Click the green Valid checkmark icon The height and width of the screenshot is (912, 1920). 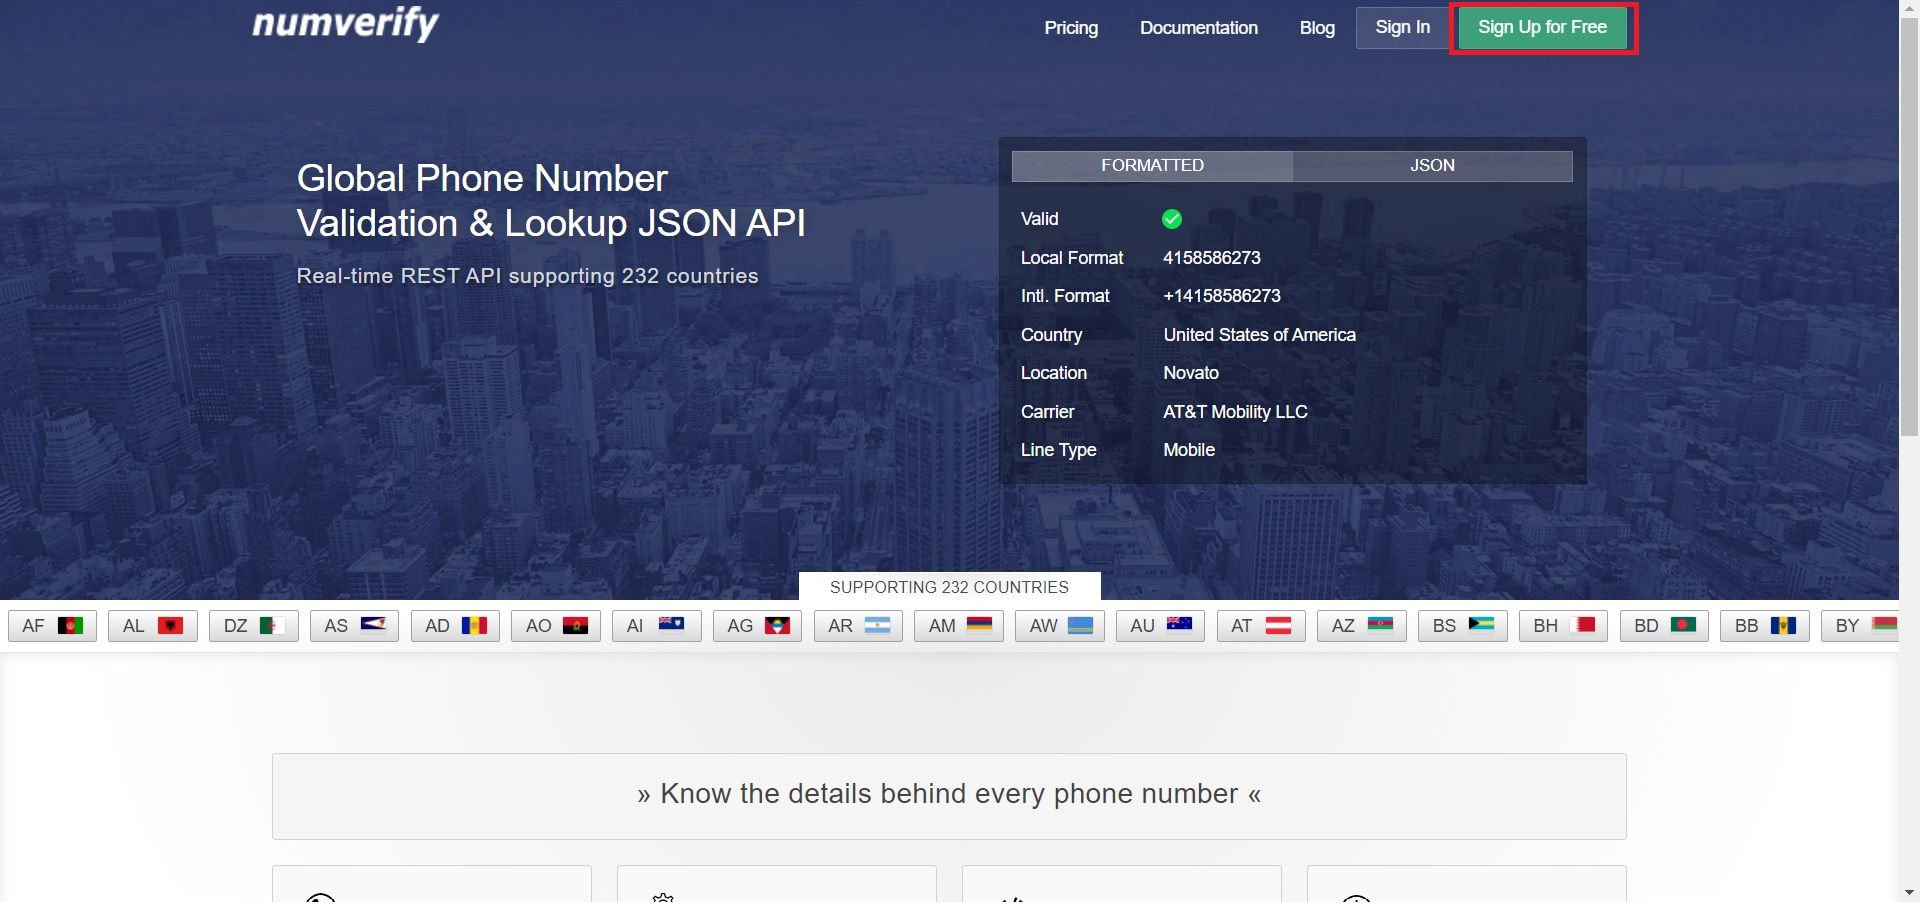[1172, 219]
